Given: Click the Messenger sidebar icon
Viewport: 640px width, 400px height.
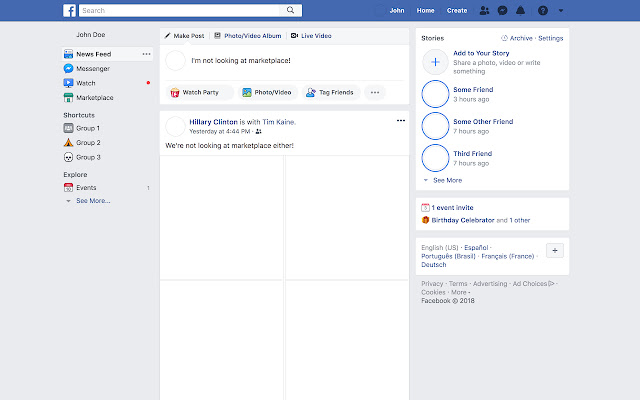Looking at the screenshot, I should [68, 69].
